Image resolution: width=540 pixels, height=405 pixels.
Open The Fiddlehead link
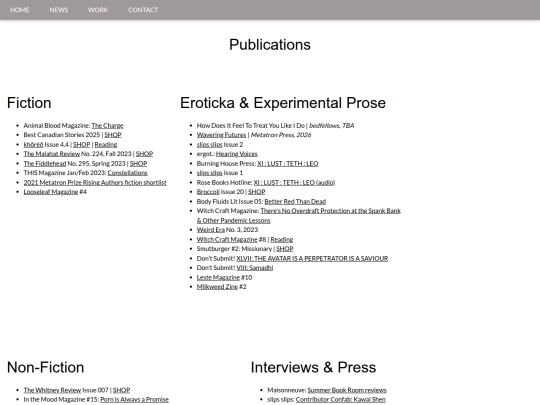coord(45,164)
